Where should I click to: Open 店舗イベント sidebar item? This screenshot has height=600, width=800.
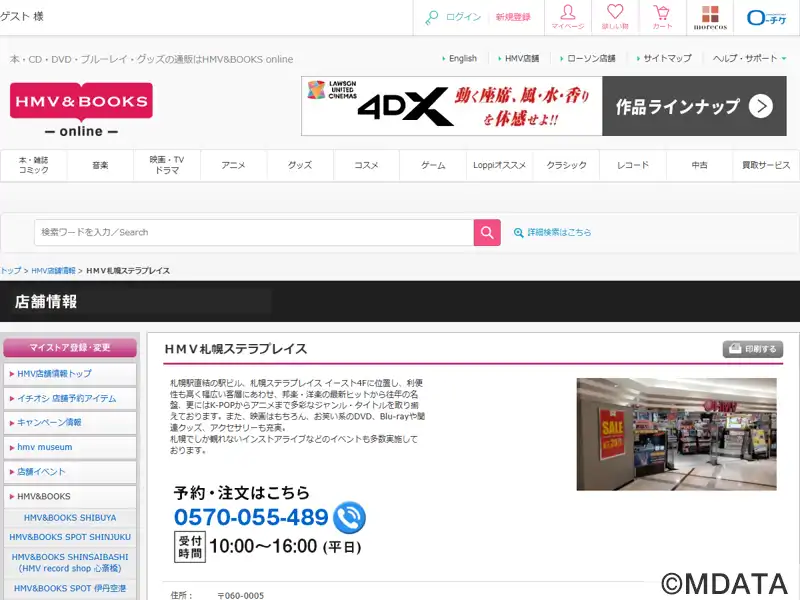coord(70,472)
